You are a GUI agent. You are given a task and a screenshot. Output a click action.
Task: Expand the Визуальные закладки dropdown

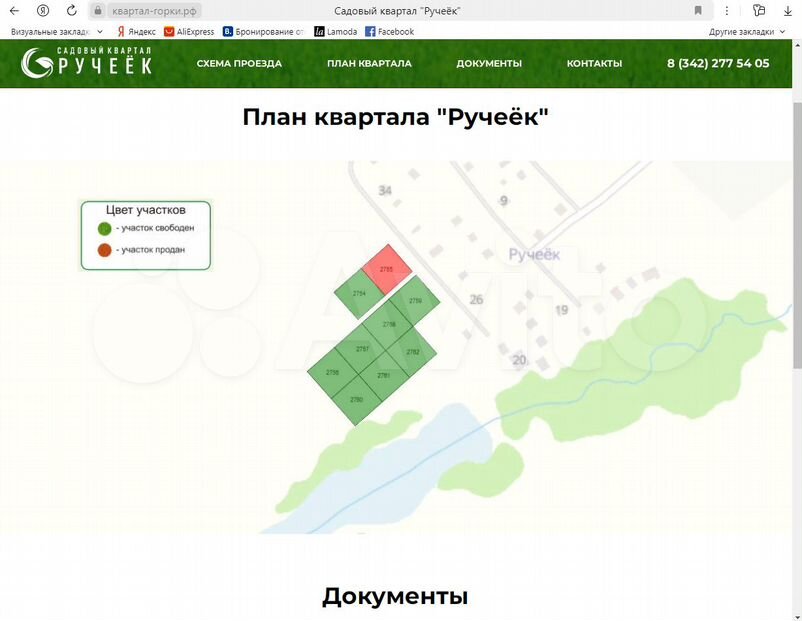tap(56, 31)
